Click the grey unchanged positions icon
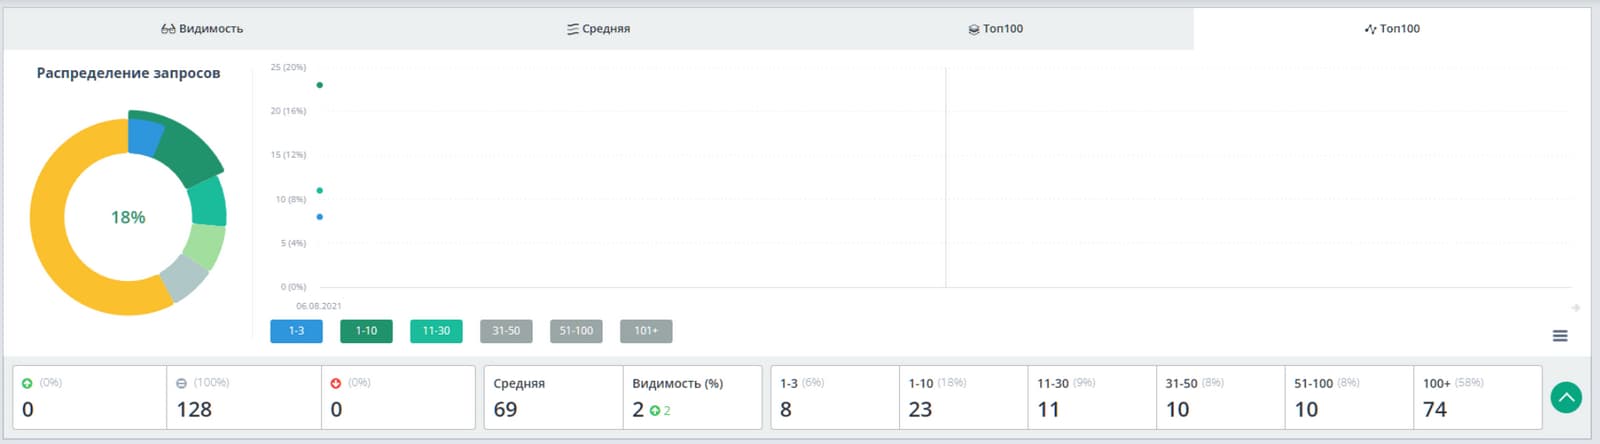Screen dimensions: 1600x444 click(181, 383)
